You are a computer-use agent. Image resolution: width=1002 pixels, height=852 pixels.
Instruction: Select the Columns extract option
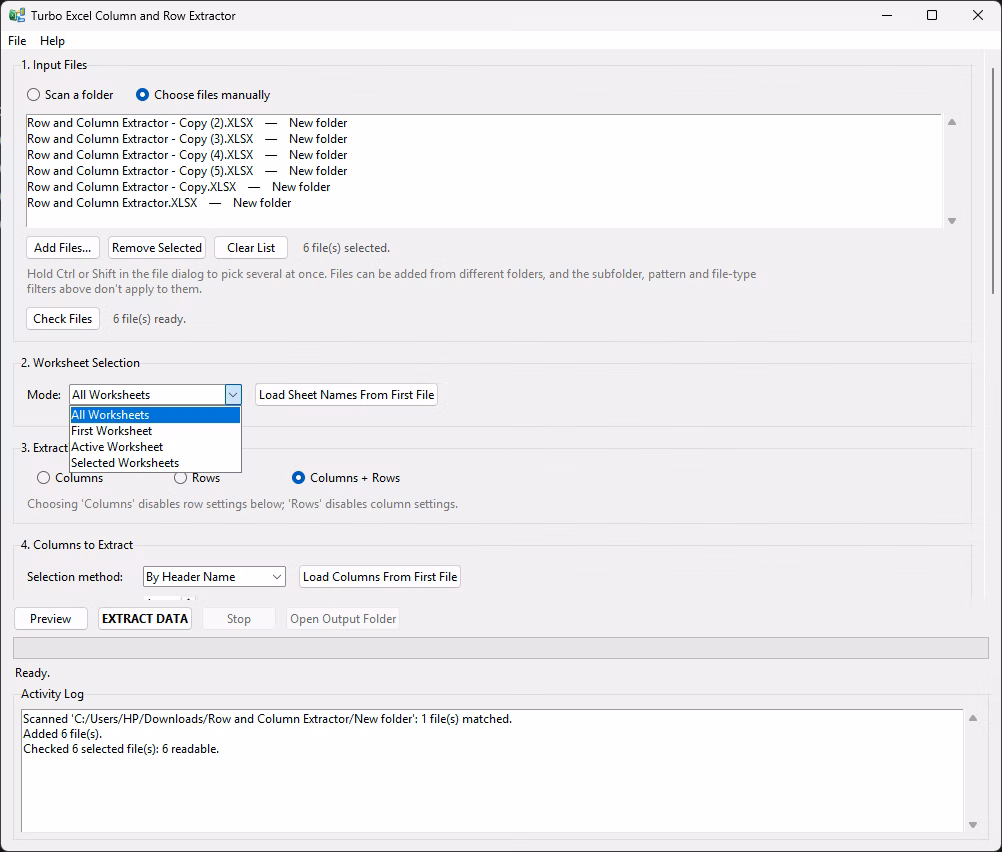coord(70,478)
